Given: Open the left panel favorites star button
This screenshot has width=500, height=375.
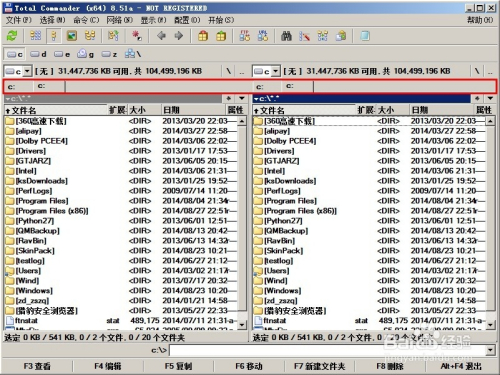Looking at the screenshot, I should (x=229, y=98).
